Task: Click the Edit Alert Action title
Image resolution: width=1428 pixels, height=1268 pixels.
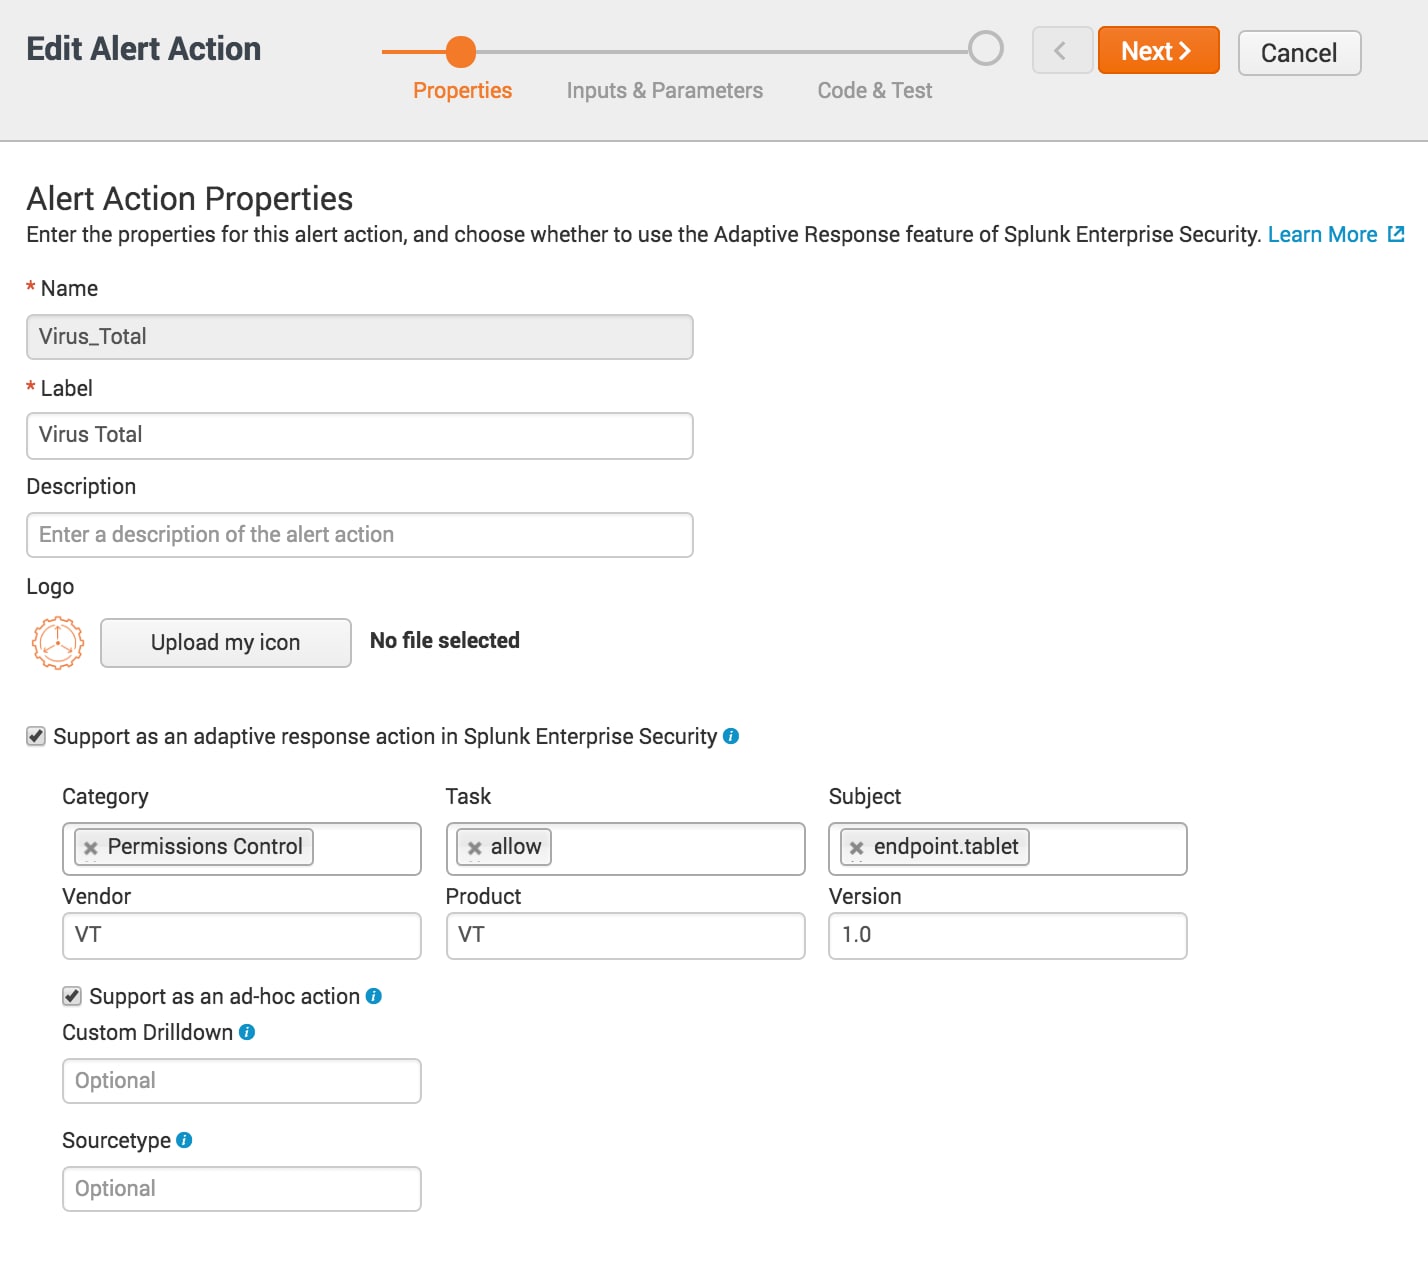Action: click(x=144, y=49)
